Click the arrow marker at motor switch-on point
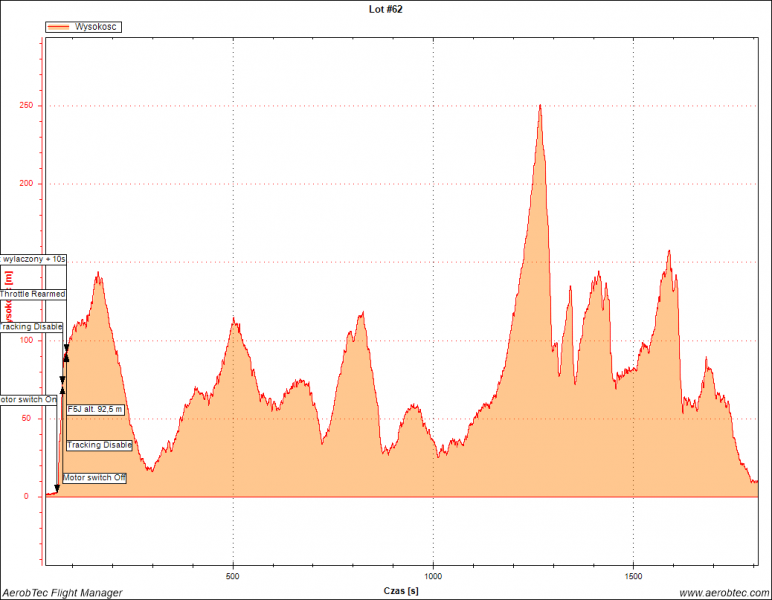Image resolution: width=772 pixels, height=600 pixels. (x=56, y=489)
